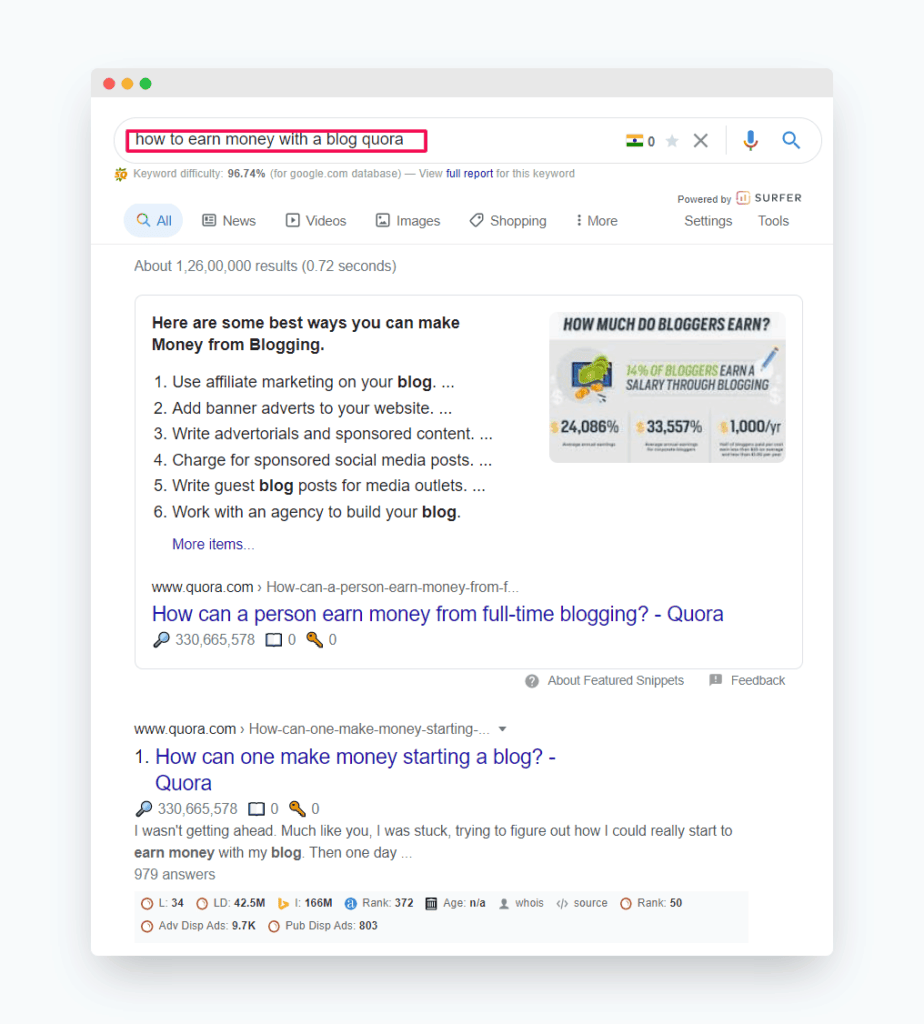
Task: Click the key icon under first result
Action: click(x=297, y=808)
